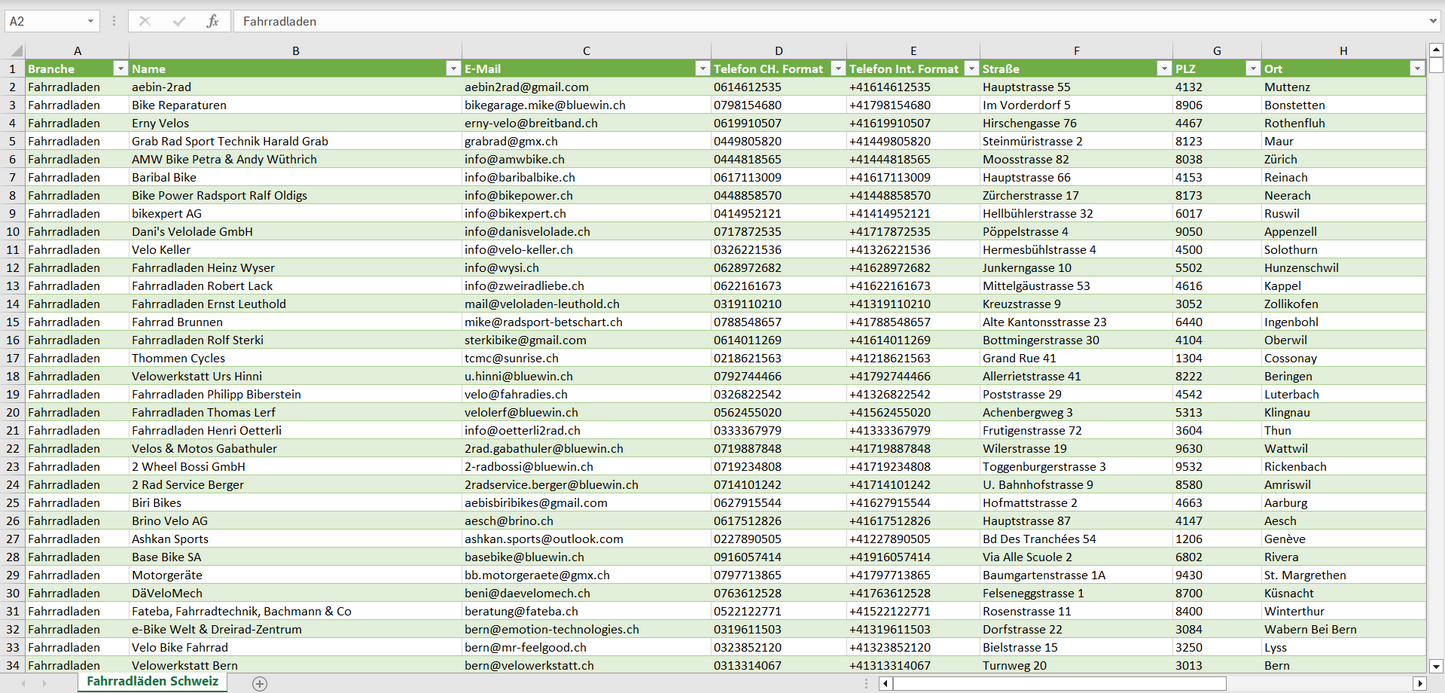Click the Enter checkmark icon in formula bar

click(x=179, y=21)
